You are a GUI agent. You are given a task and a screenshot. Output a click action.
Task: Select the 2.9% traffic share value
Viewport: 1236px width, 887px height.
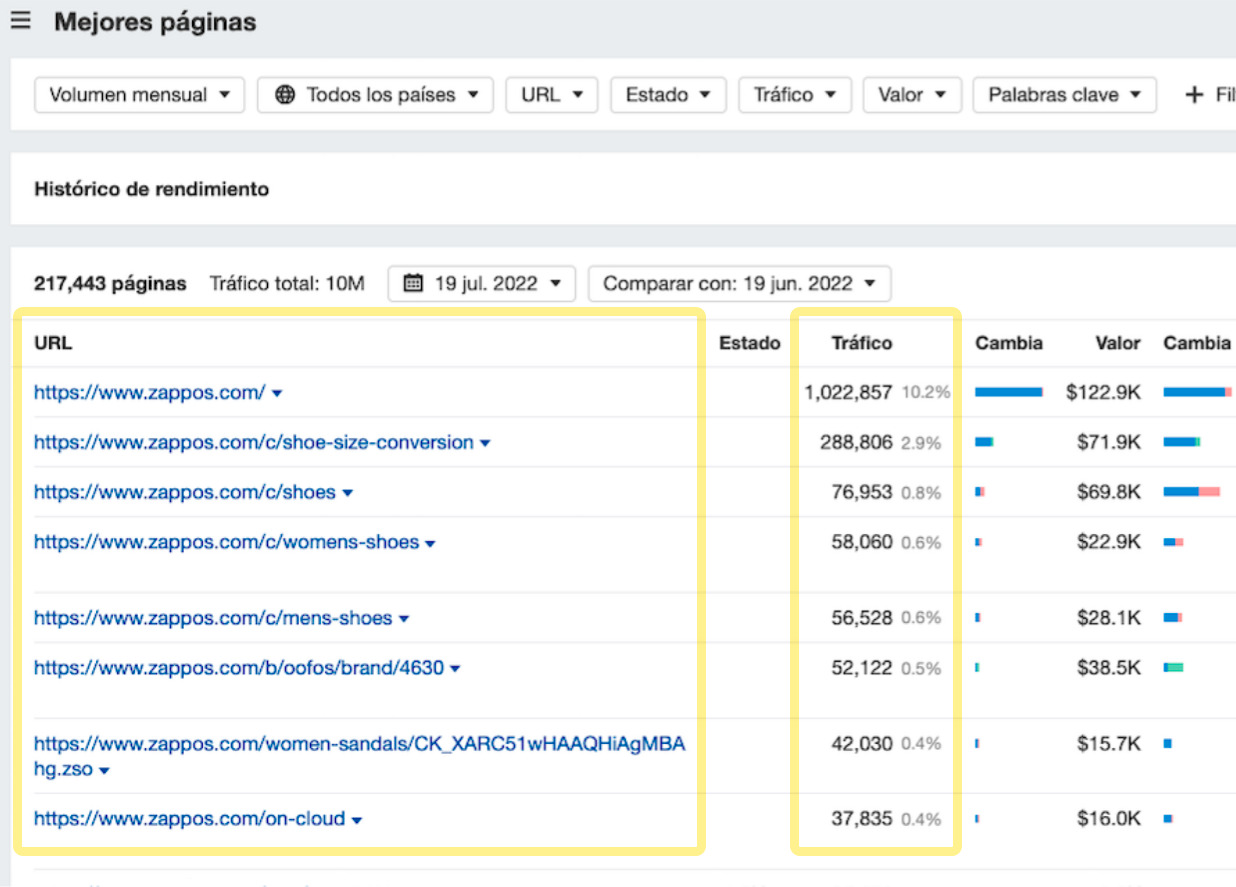(921, 443)
